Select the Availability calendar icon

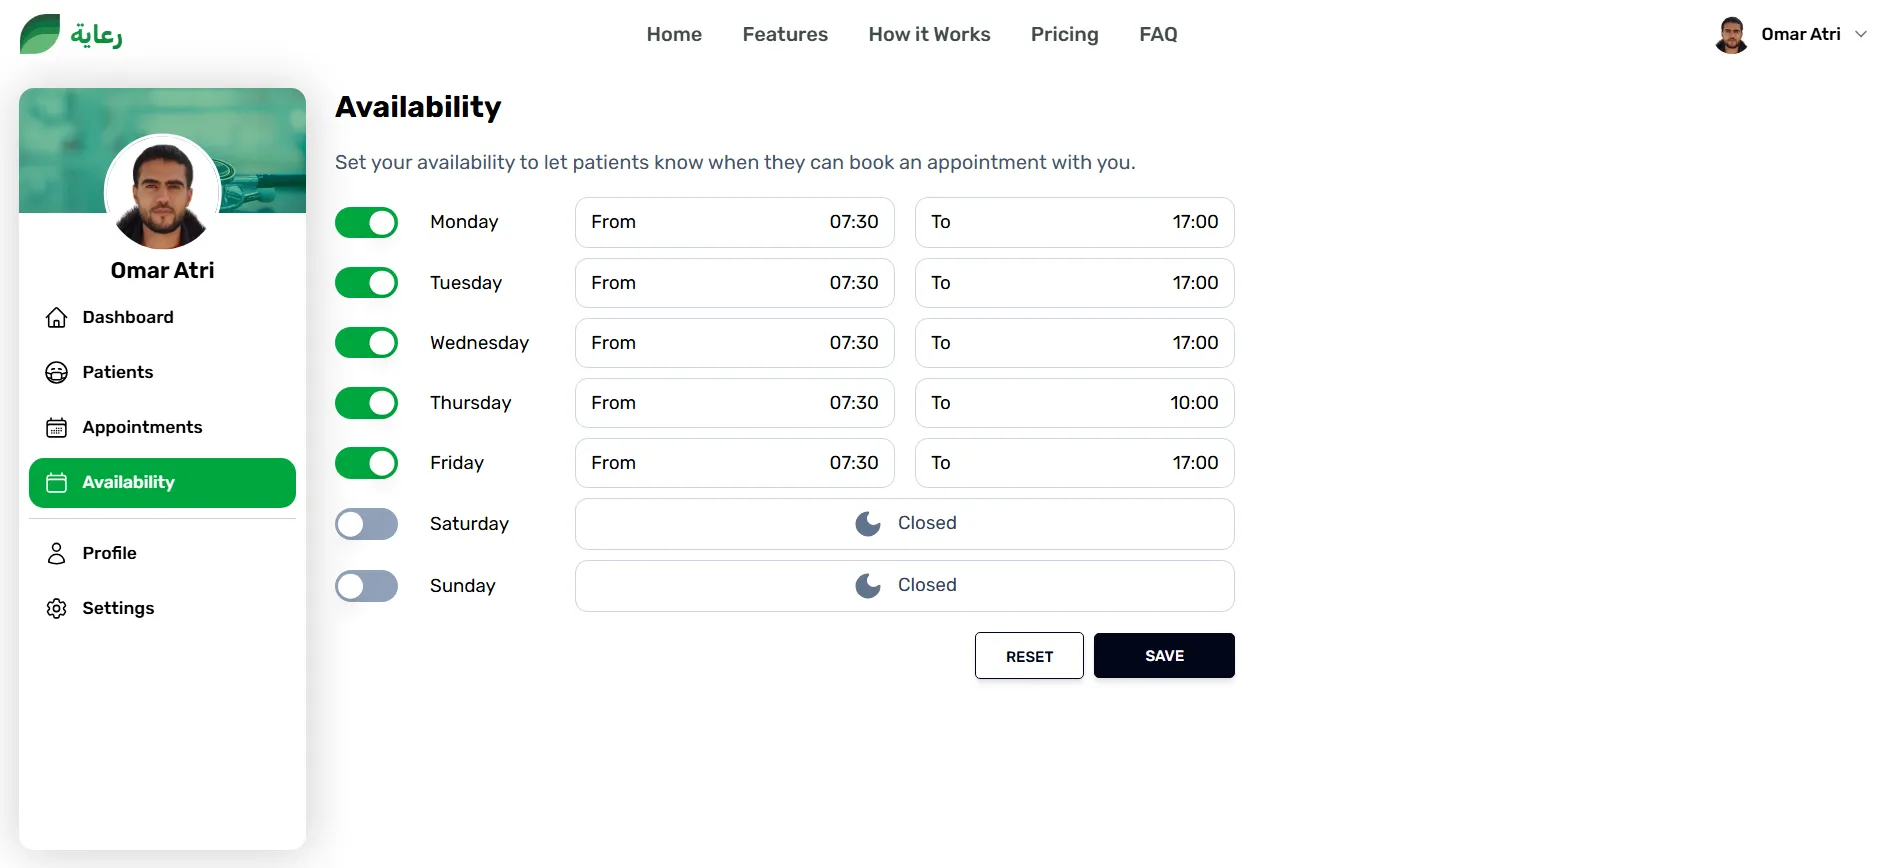pos(57,482)
